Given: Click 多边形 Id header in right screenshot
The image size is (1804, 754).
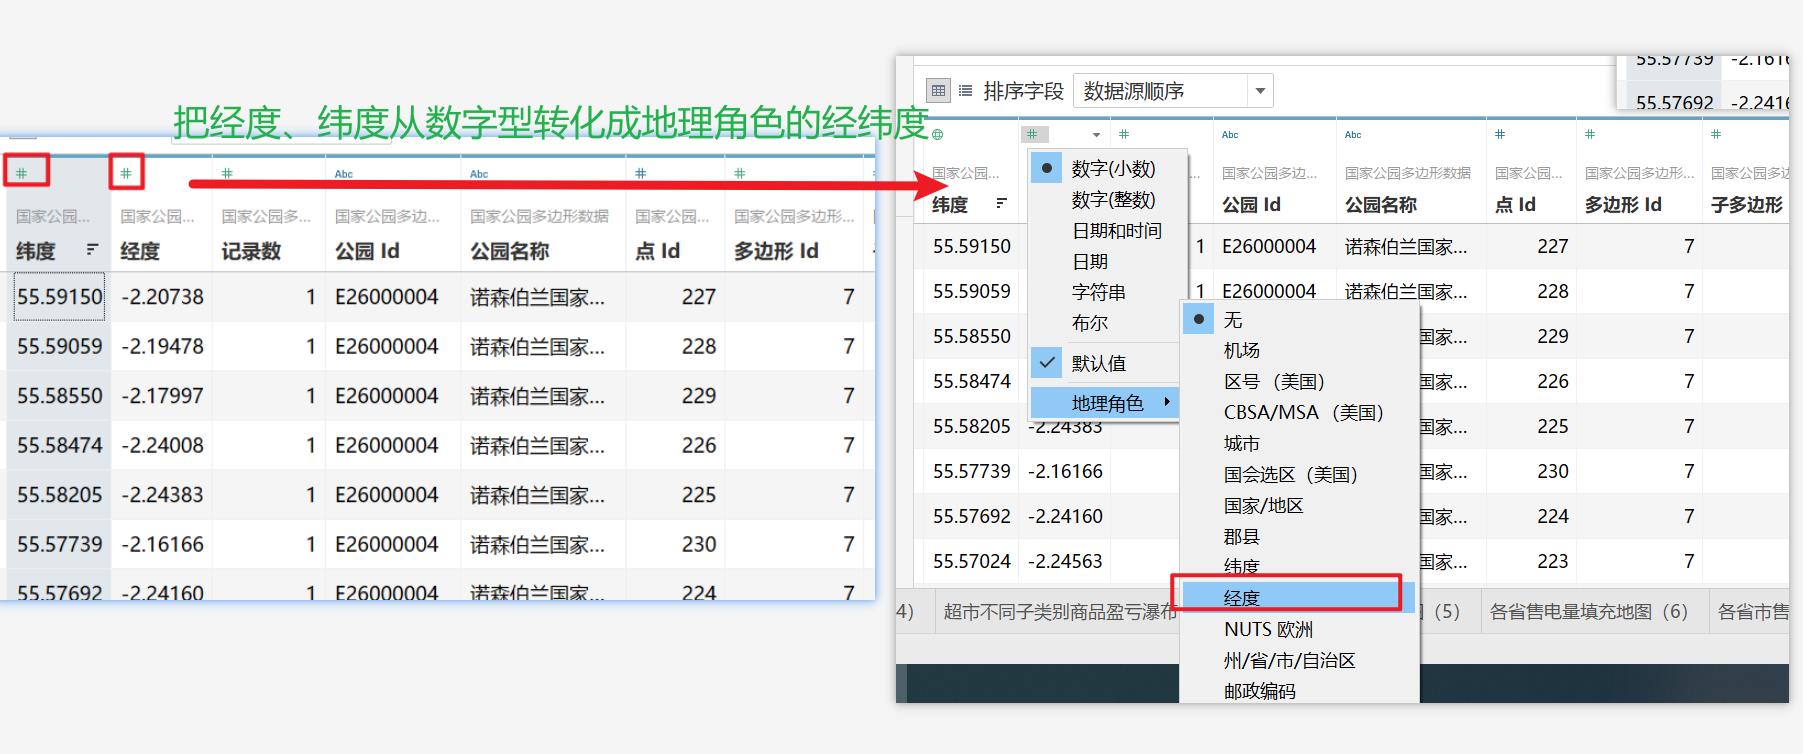Looking at the screenshot, I should (x=1623, y=205).
